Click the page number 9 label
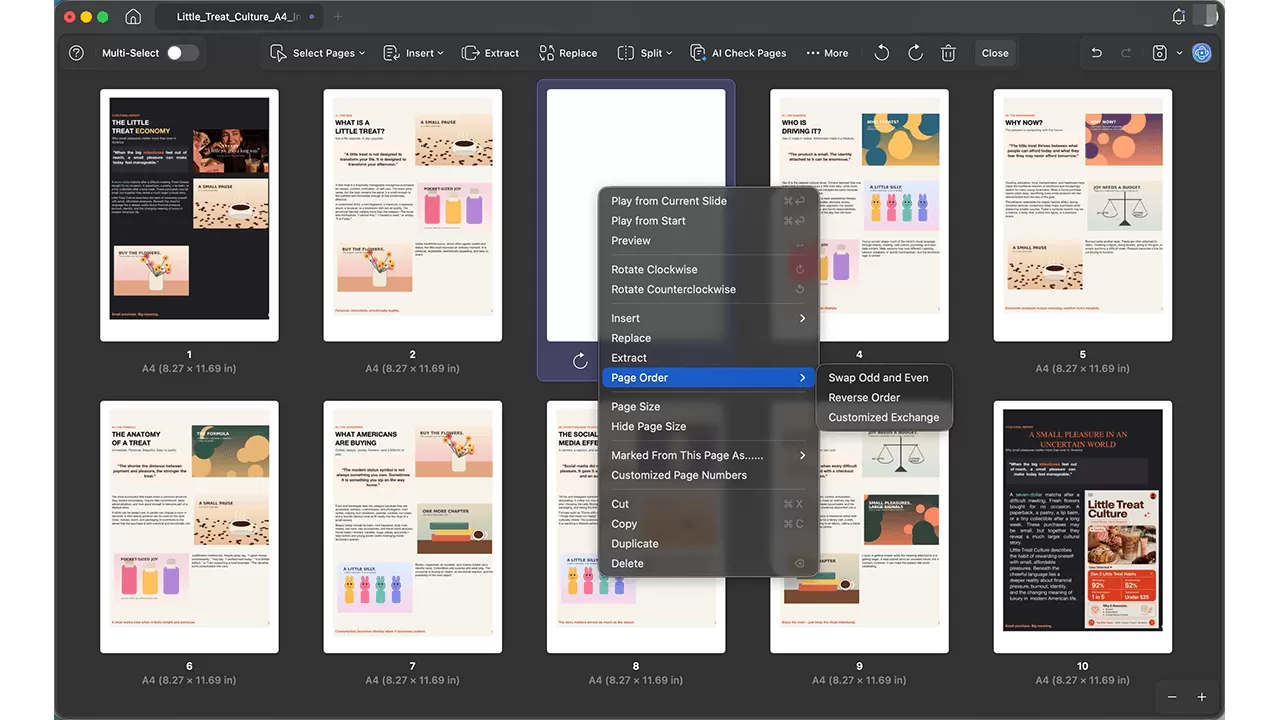This screenshot has width=1280, height=720. [859, 667]
